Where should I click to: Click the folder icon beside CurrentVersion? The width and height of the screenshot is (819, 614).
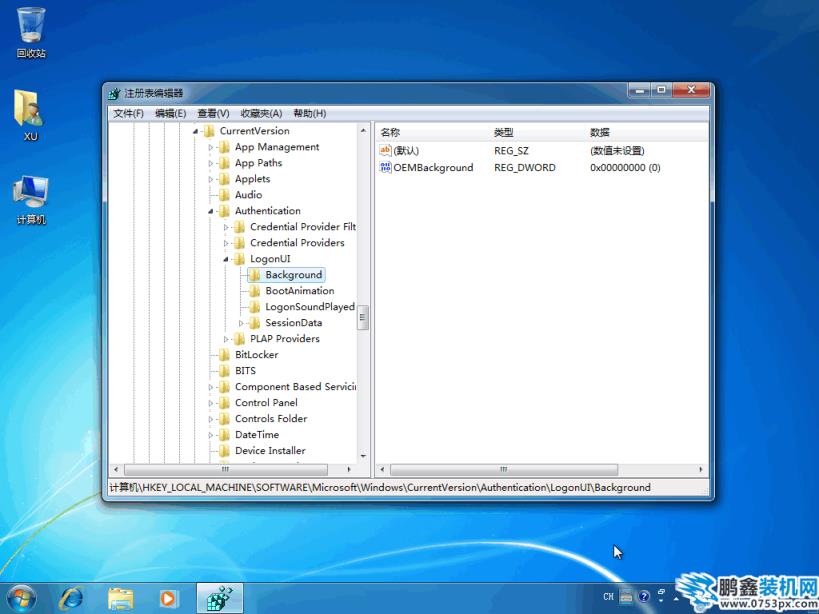[209, 131]
